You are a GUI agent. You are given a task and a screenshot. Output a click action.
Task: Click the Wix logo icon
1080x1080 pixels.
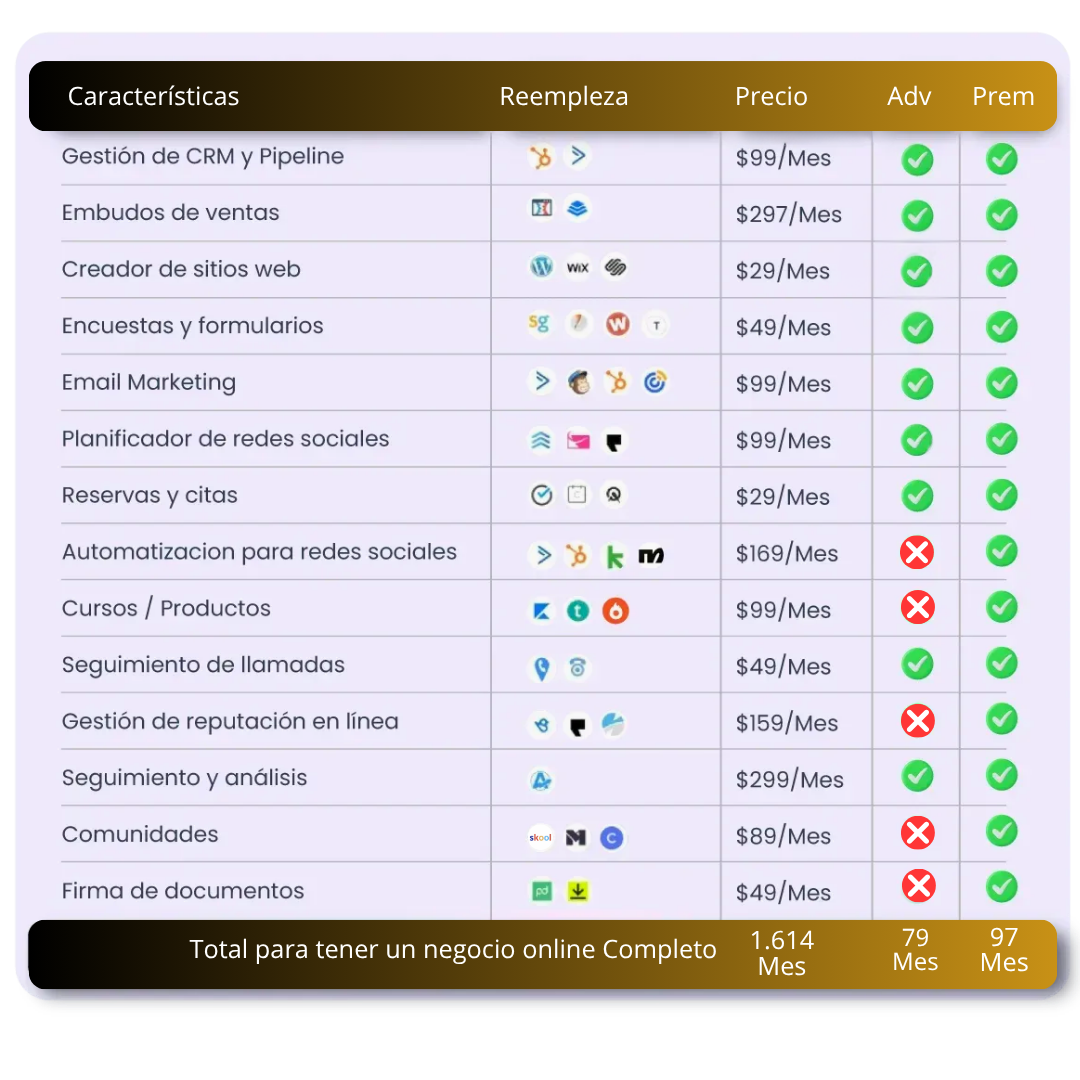click(x=578, y=267)
